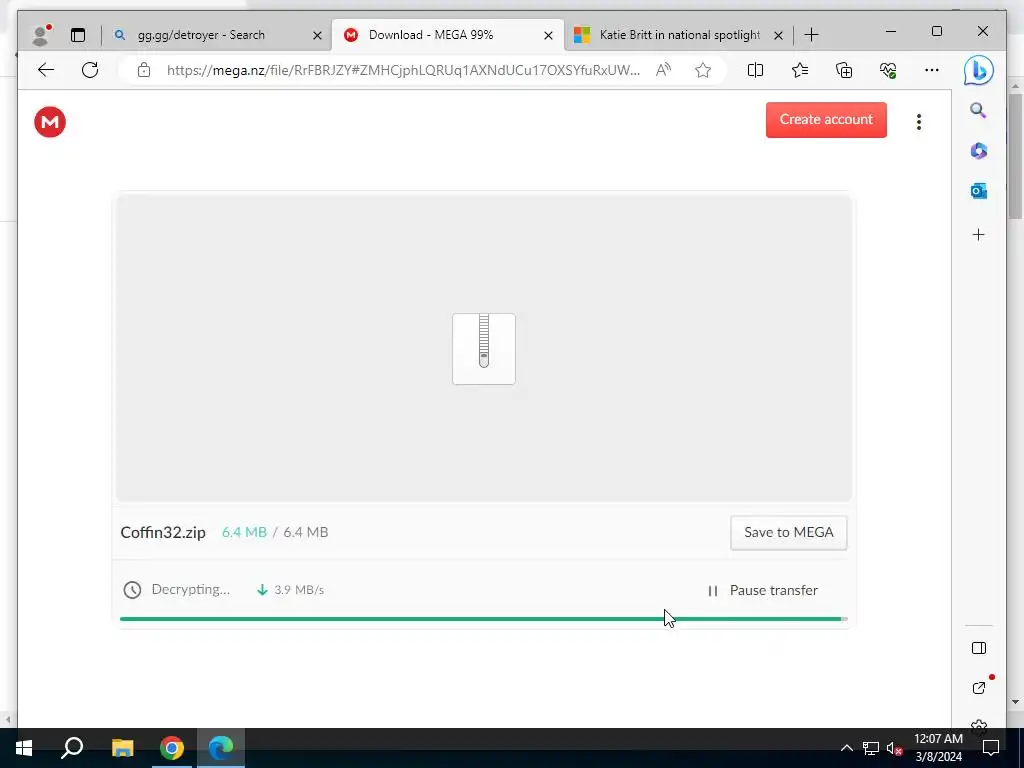Open sidebar Search icon
The height and width of the screenshot is (768, 1024).
(978, 110)
